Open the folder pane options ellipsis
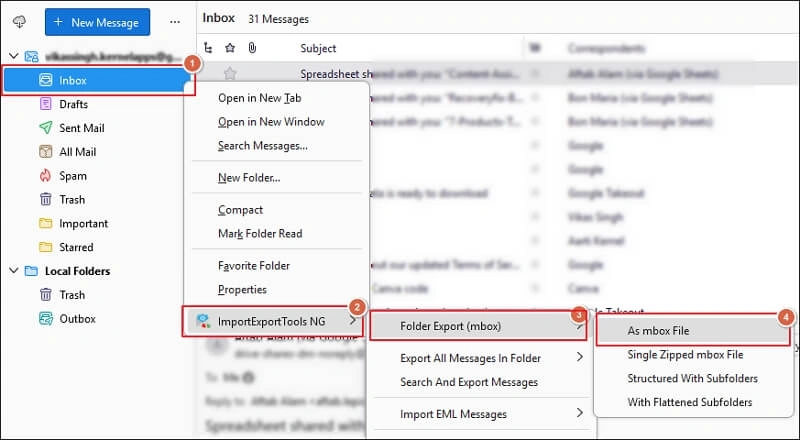This screenshot has height=440, width=800. coord(175,22)
